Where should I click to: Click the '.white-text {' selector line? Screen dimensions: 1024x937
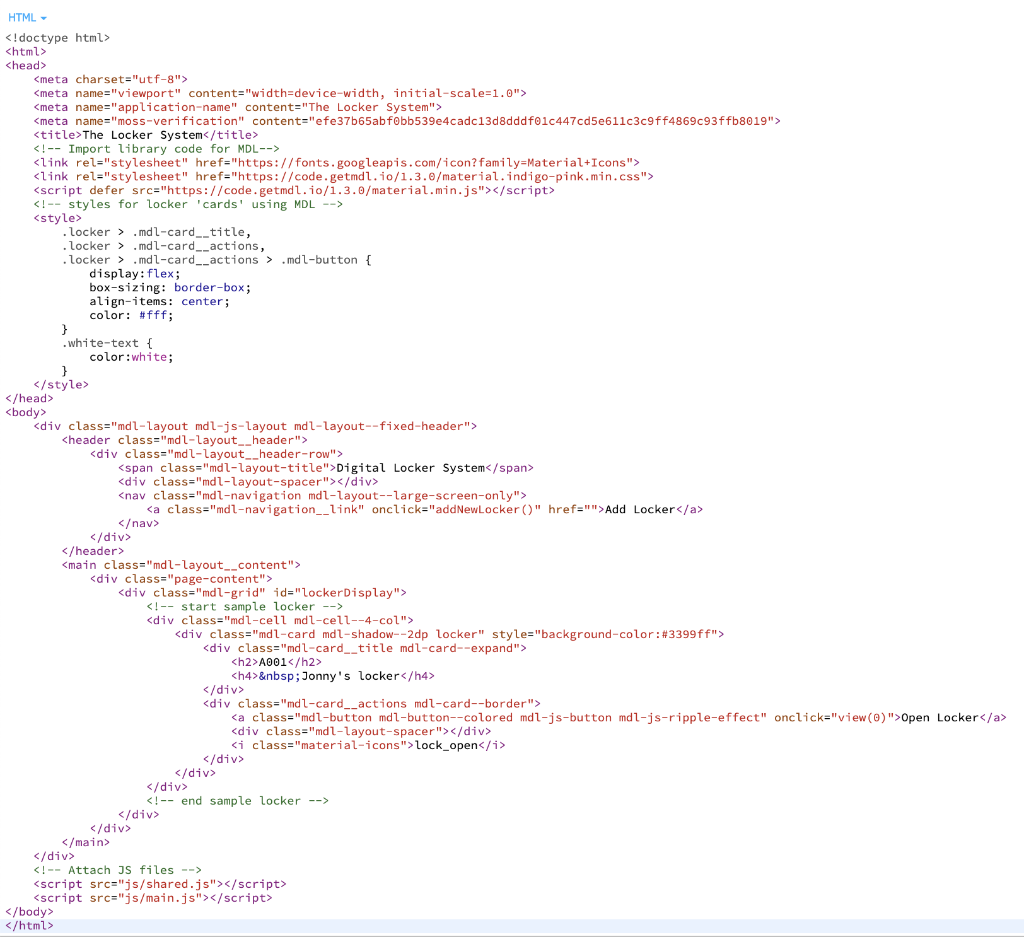(x=106, y=343)
